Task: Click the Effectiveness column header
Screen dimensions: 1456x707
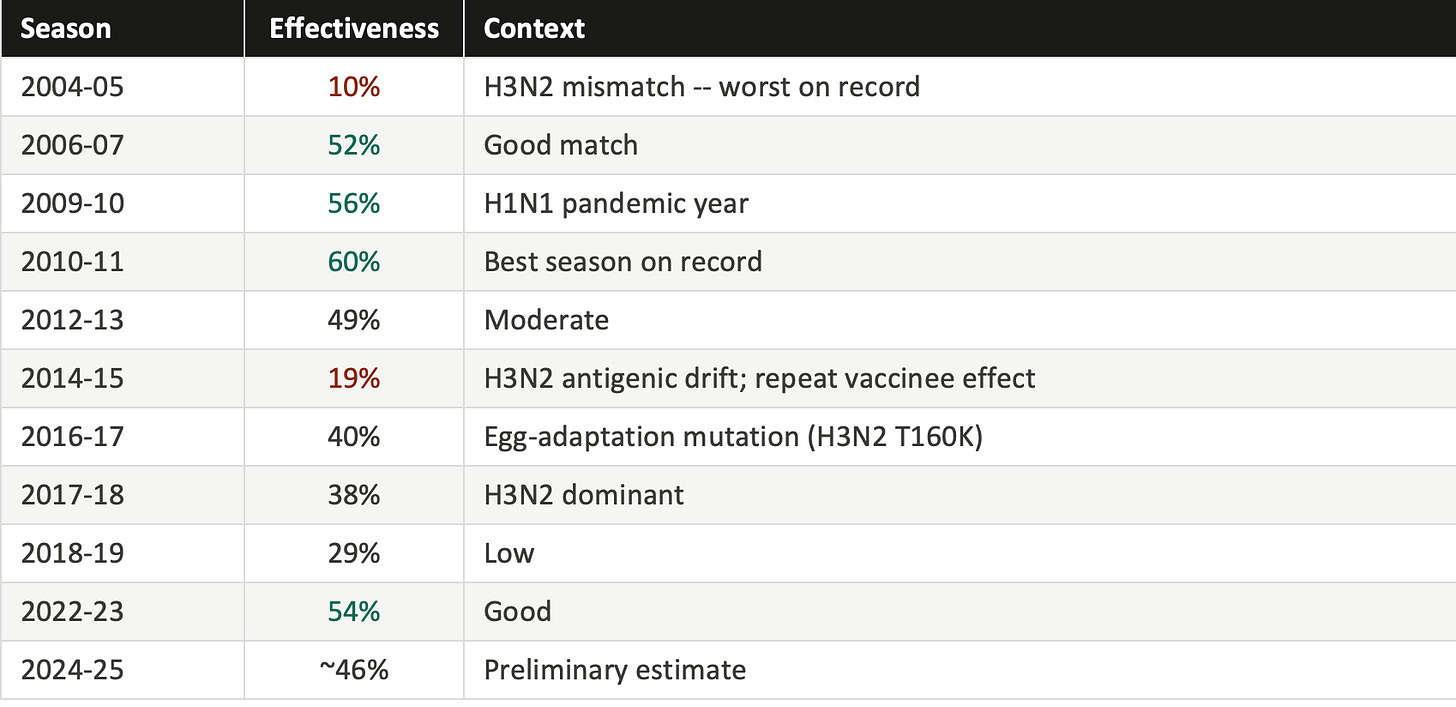Action: (x=354, y=28)
